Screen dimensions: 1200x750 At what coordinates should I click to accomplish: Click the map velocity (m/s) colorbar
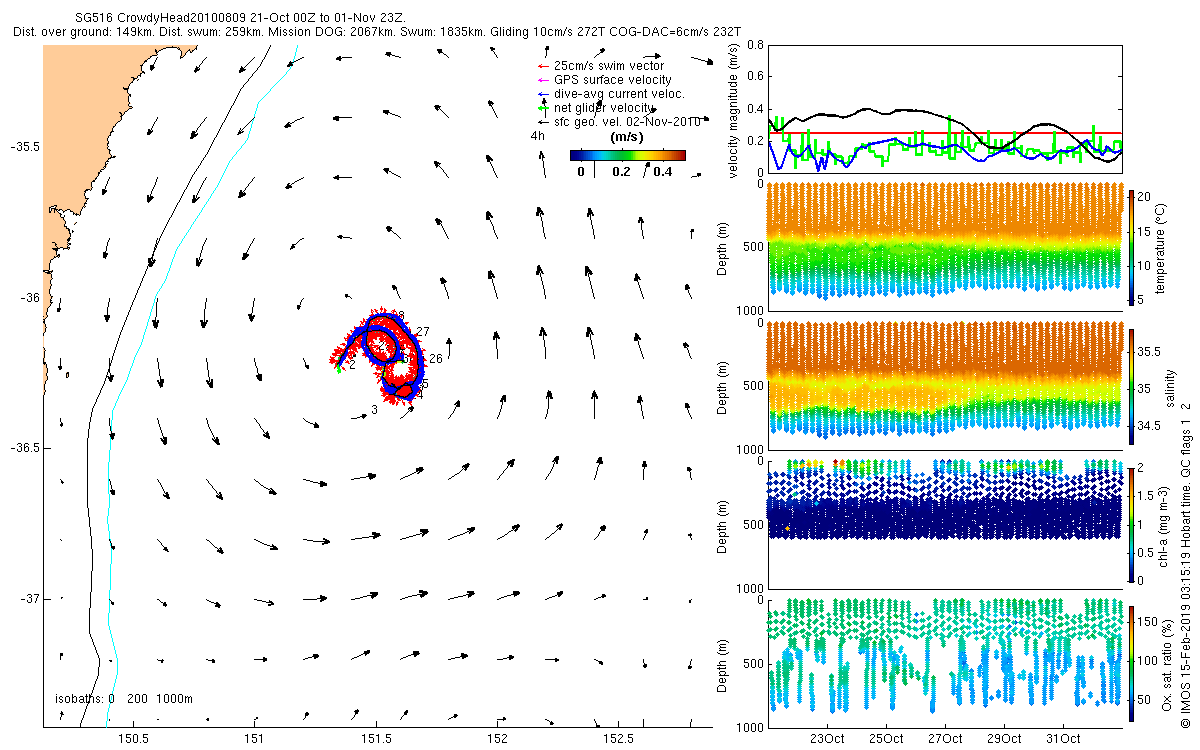point(628,155)
